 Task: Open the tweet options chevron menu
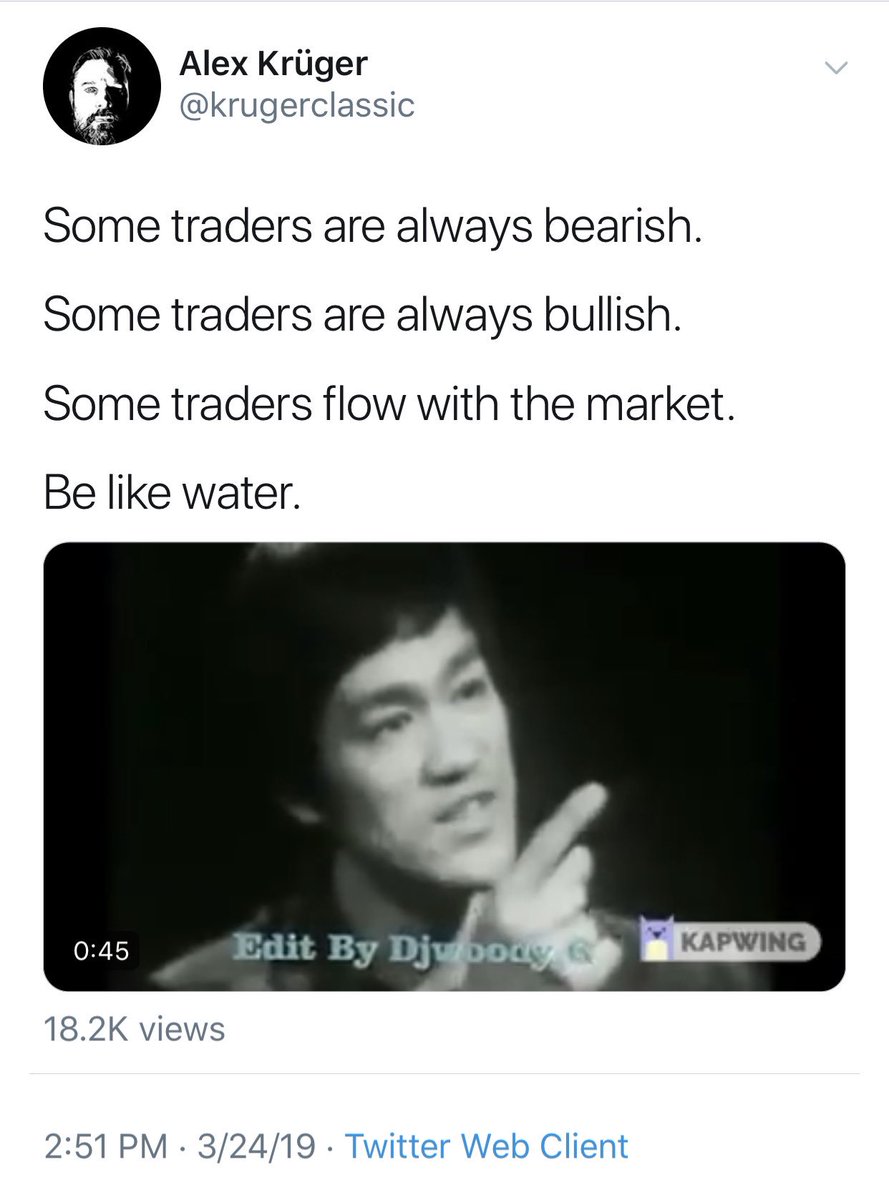[x=833, y=68]
